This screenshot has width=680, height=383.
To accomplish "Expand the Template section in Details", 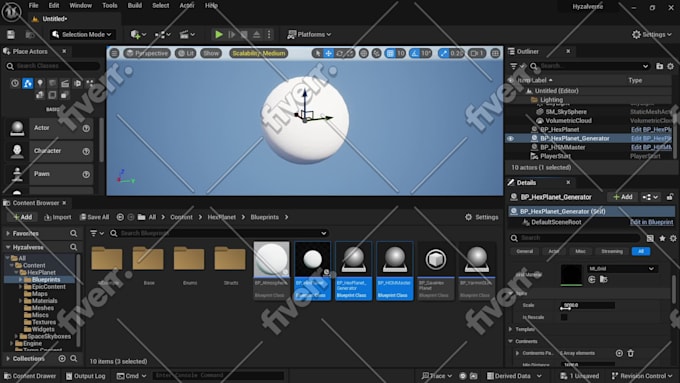I will point(510,329).
